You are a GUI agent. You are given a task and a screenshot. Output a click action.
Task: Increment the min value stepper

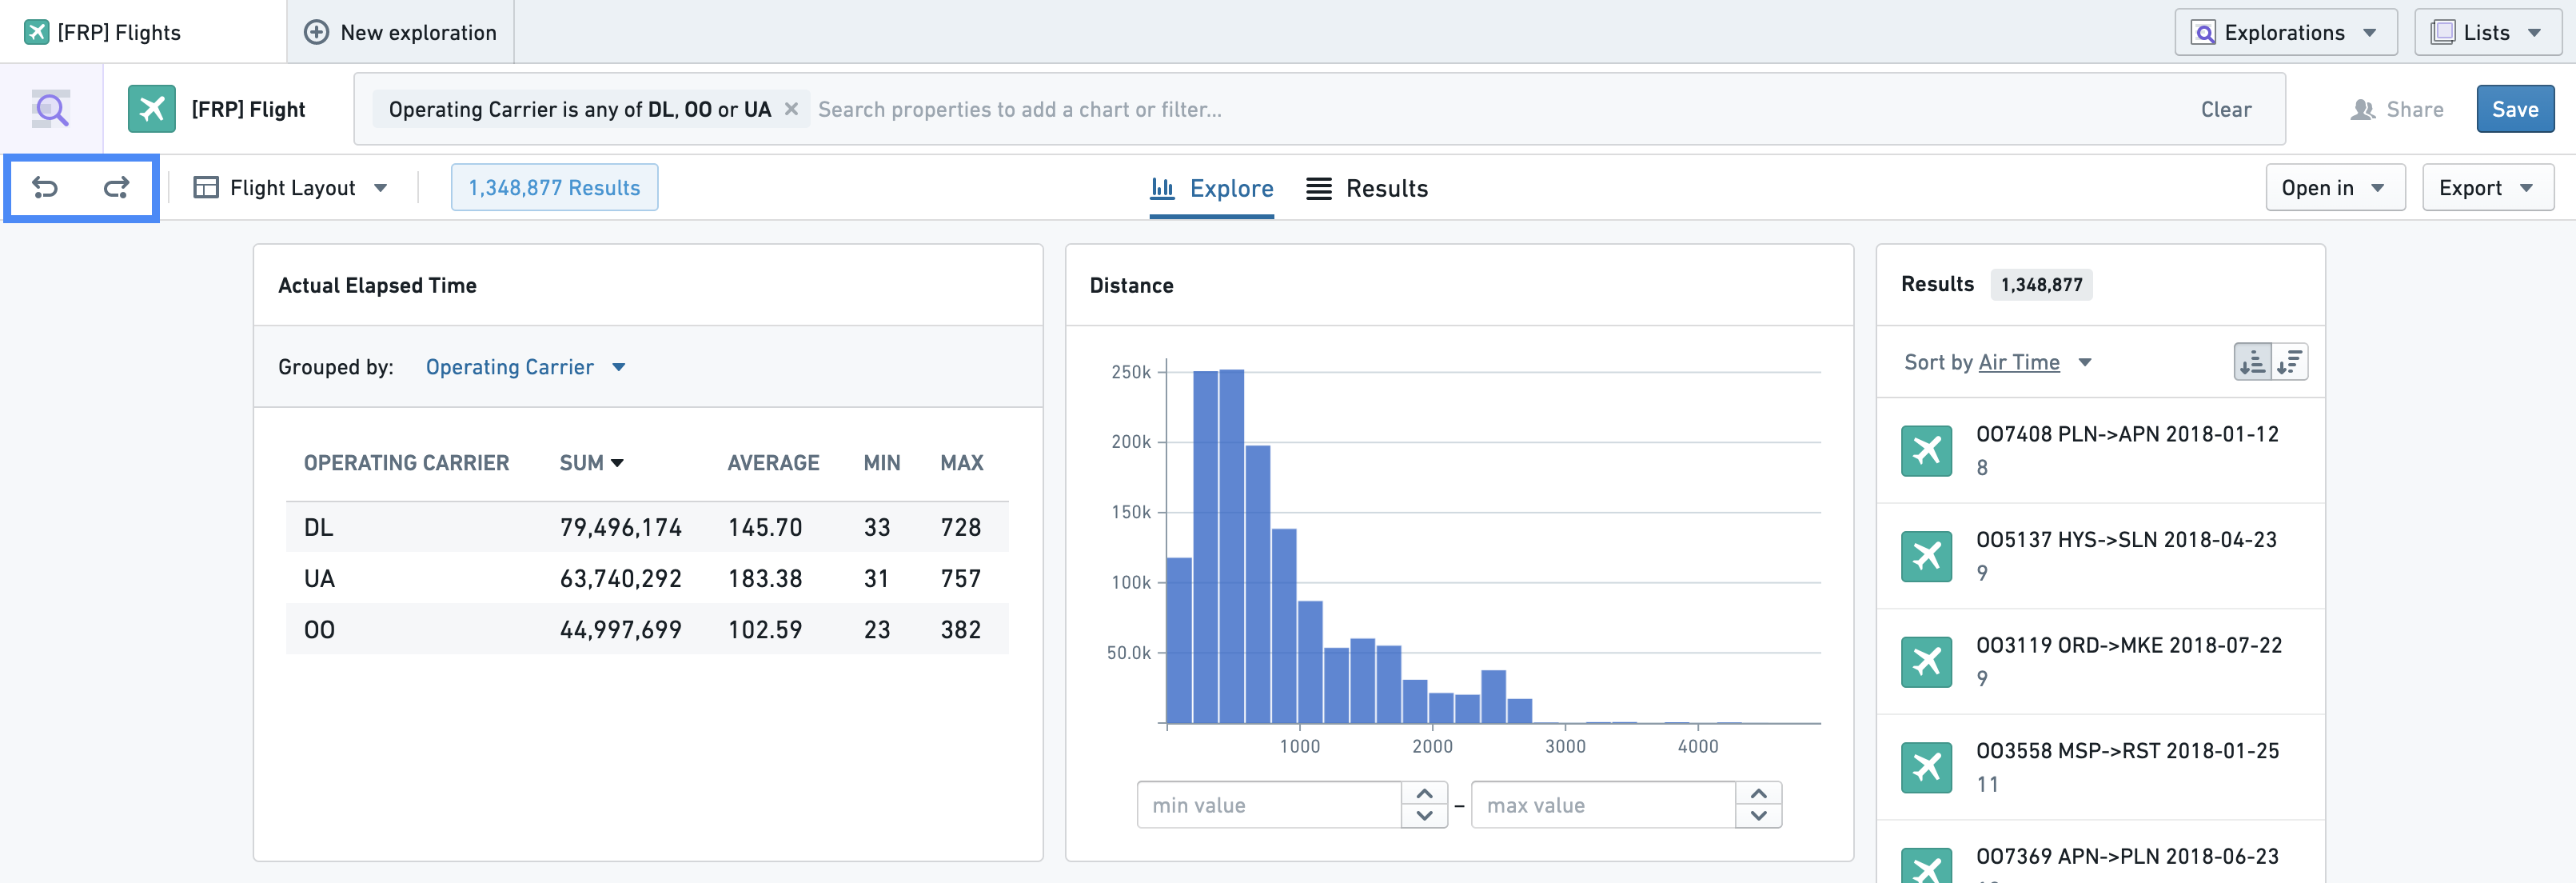[1425, 794]
